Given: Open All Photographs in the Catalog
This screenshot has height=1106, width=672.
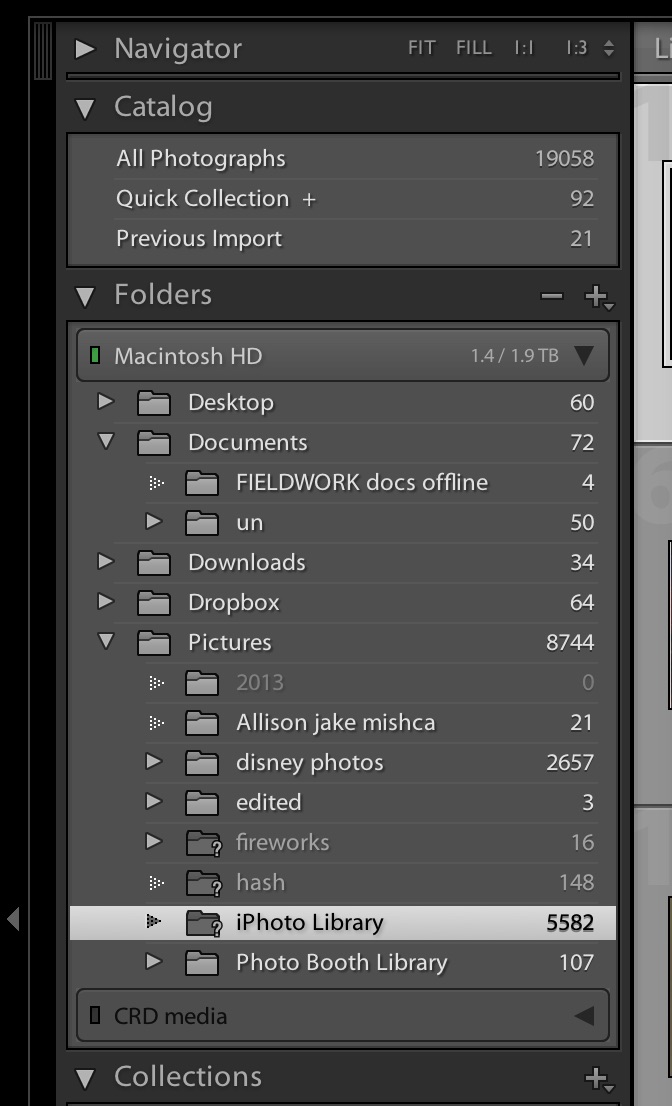Looking at the screenshot, I should pyautogui.click(x=200, y=159).
